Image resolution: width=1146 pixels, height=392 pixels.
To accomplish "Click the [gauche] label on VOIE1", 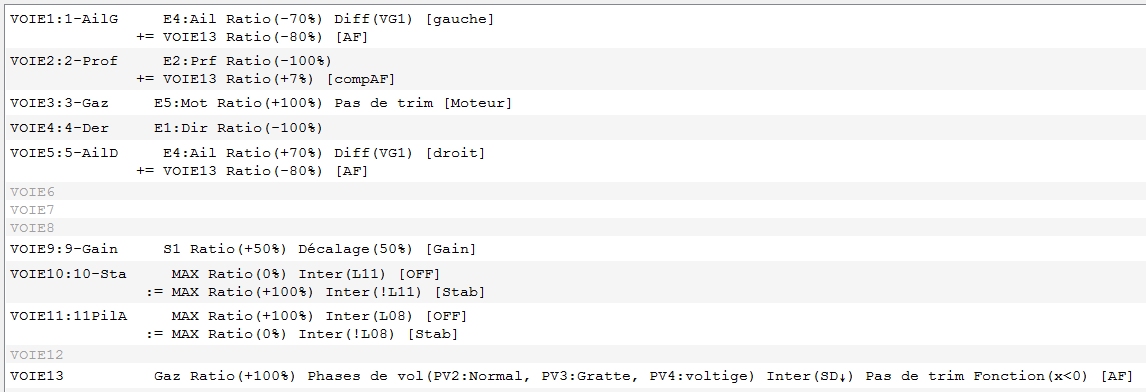I will coord(460,19).
